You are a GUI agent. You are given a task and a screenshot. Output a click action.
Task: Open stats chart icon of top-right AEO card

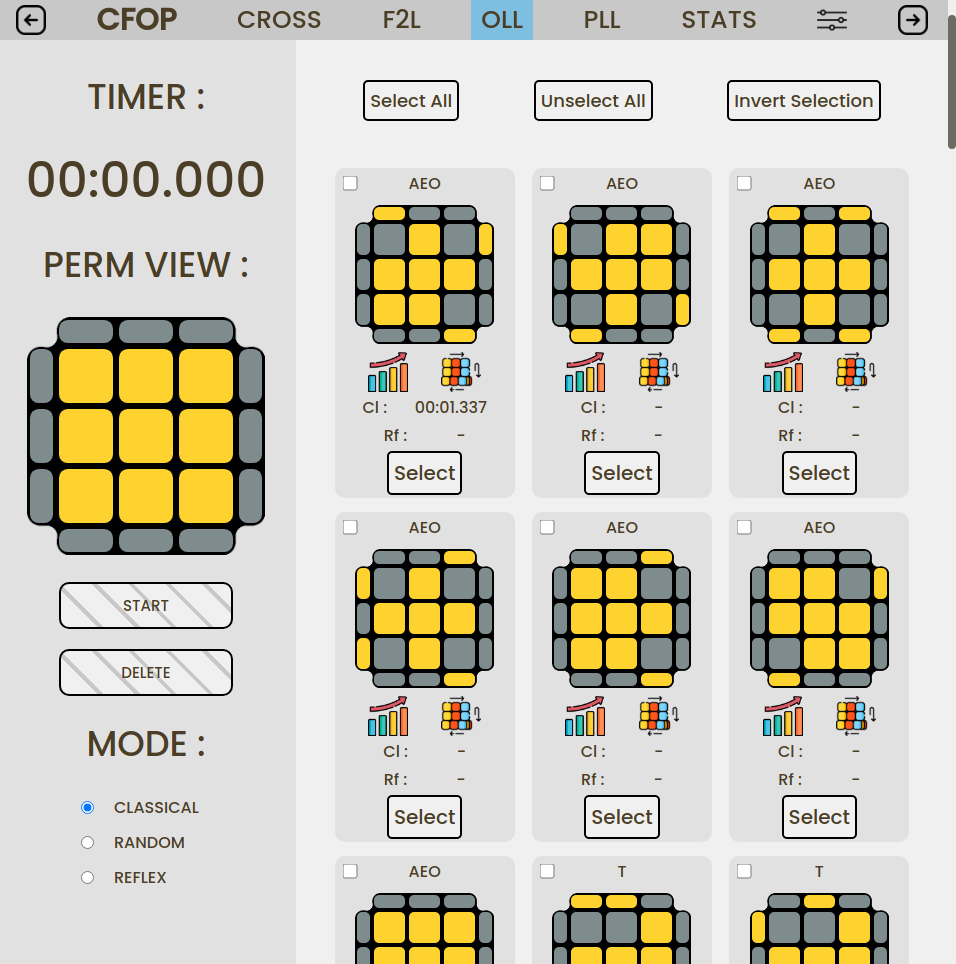coord(782,373)
